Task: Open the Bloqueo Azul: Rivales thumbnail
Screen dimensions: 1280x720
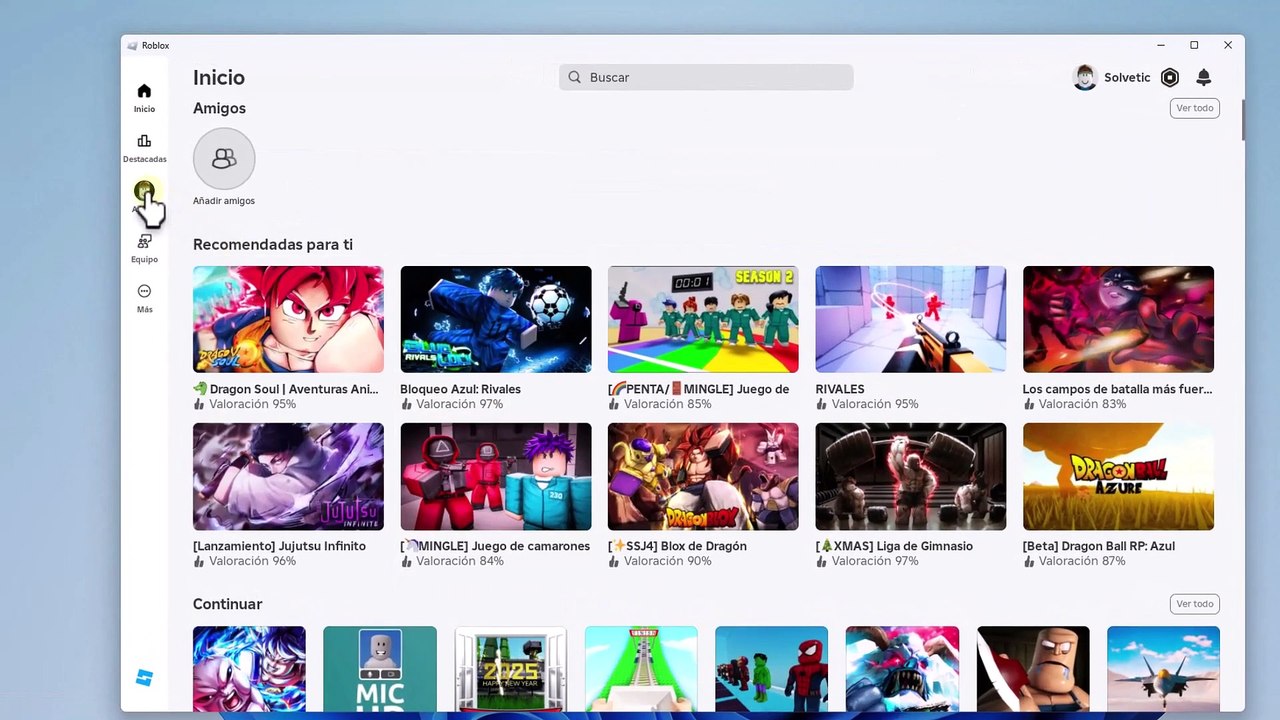Action: (496, 319)
